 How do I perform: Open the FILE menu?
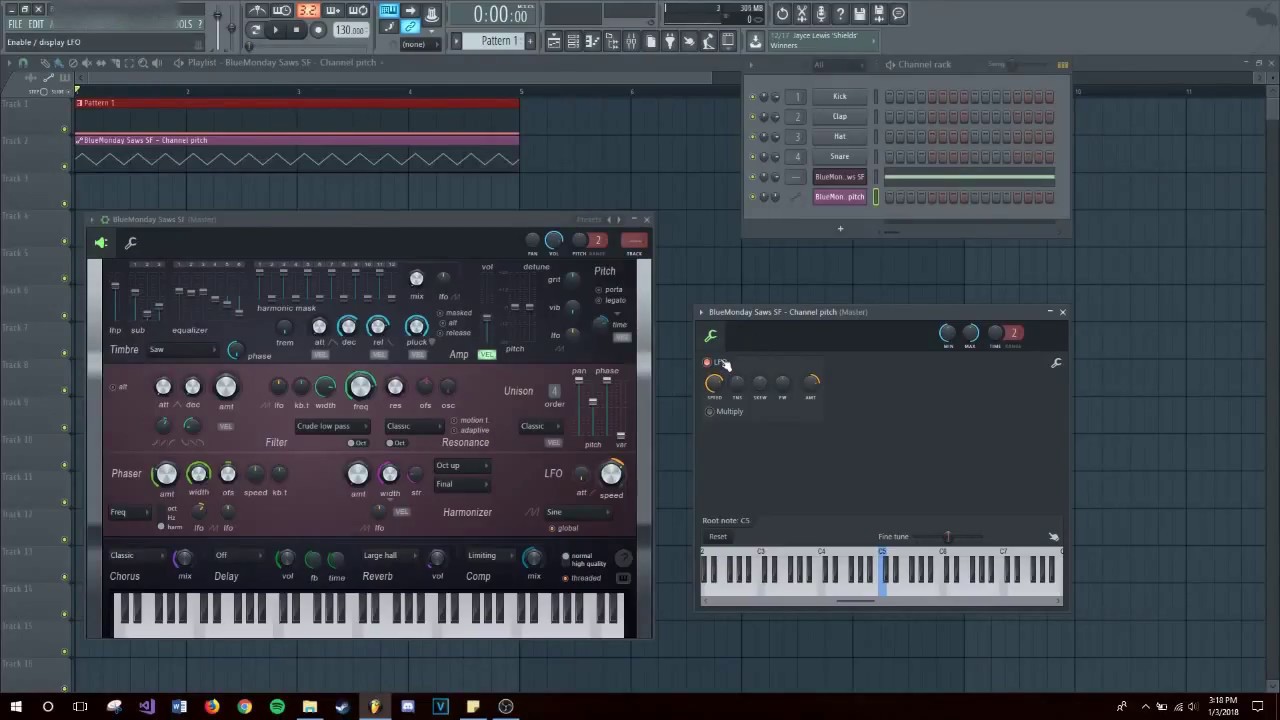(x=15, y=24)
